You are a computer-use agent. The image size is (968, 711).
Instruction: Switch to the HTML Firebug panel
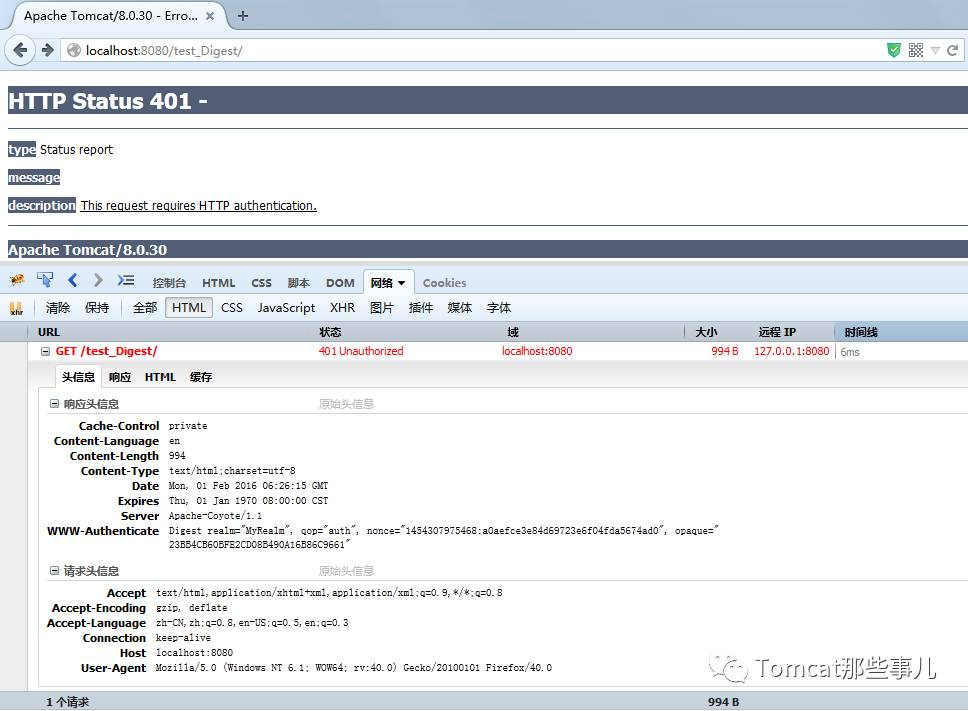tap(219, 283)
